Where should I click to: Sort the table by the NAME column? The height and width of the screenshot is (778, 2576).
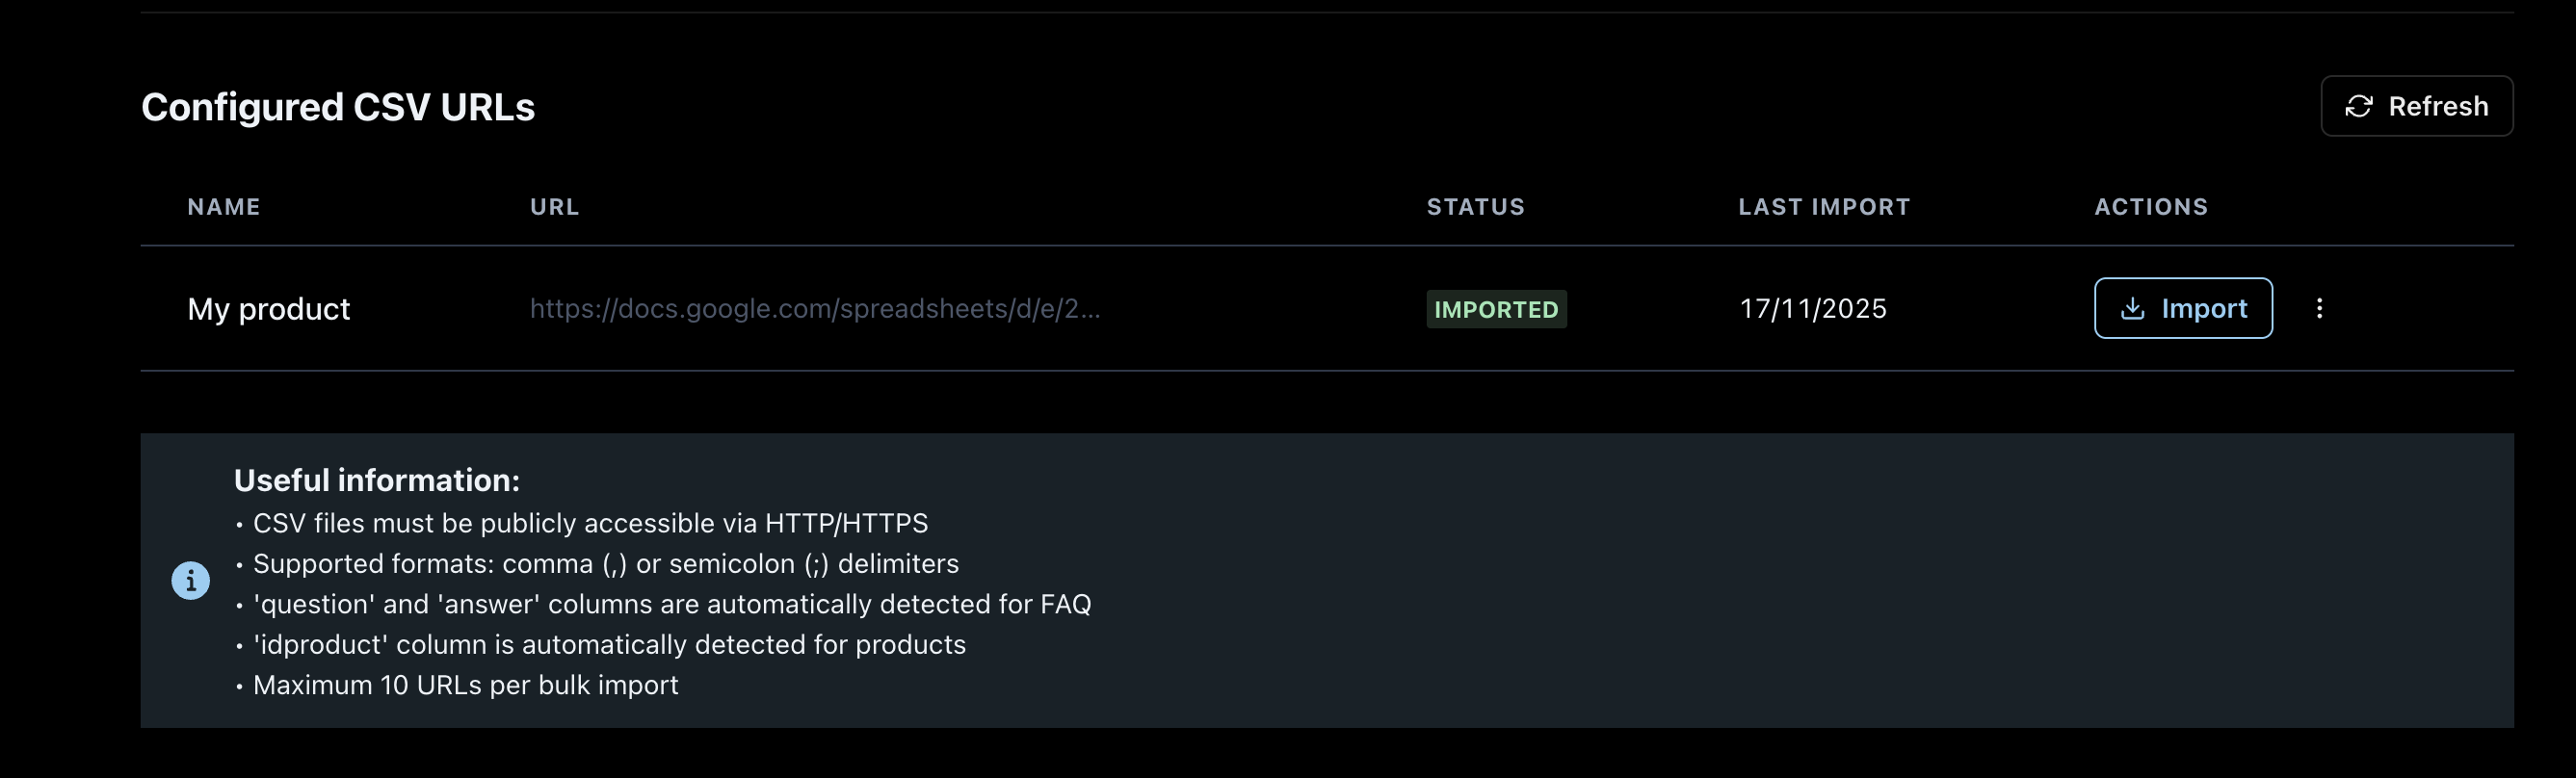pyautogui.click(x=223, y=206)
